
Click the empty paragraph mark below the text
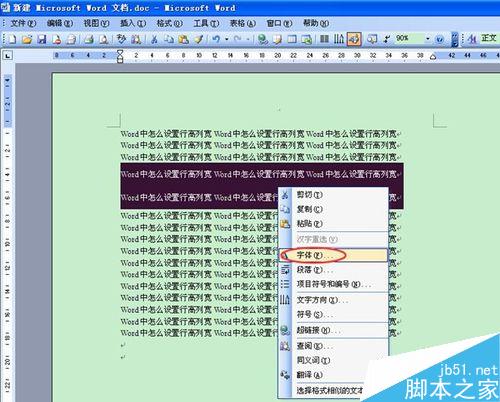[x=123, y=345]
